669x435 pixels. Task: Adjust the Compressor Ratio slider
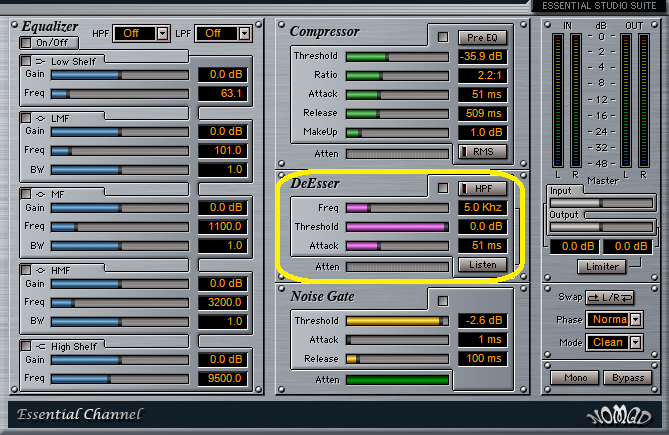click(x=397, y=76)
